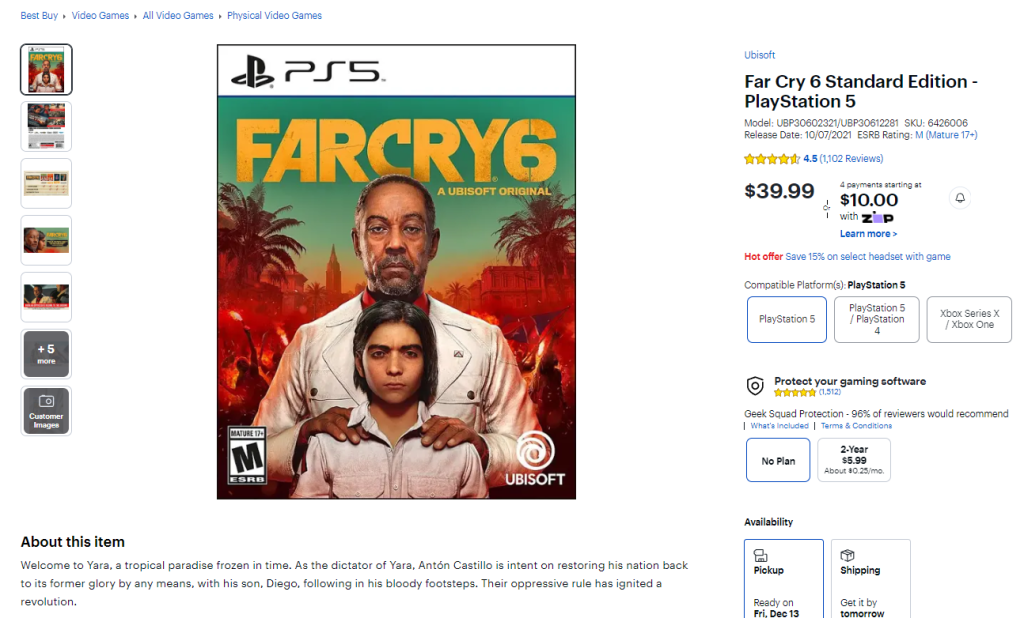Select the 2-Year $5.99 protection plan
1024x618 pixels.
click(853, 460)
